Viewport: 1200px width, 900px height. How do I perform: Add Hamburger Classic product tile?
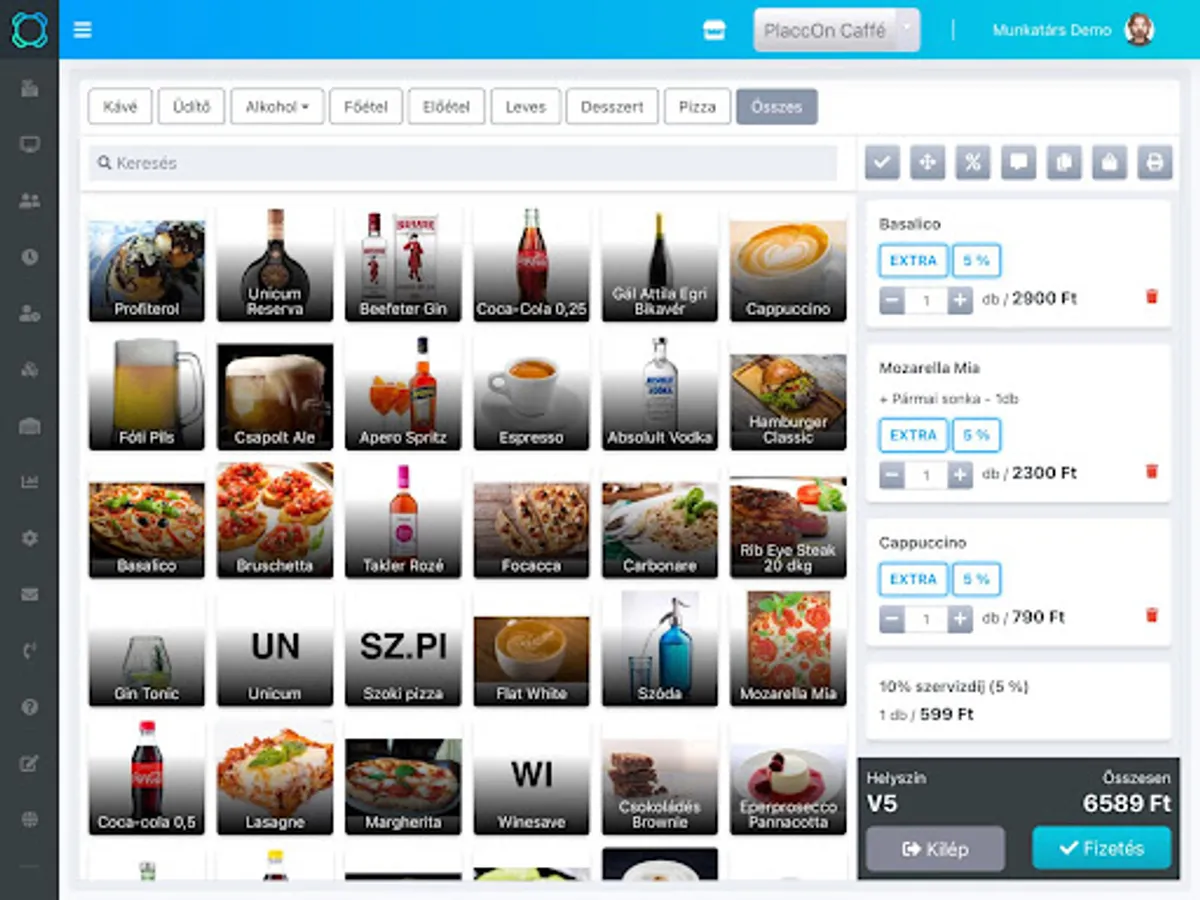coord(788,393)
